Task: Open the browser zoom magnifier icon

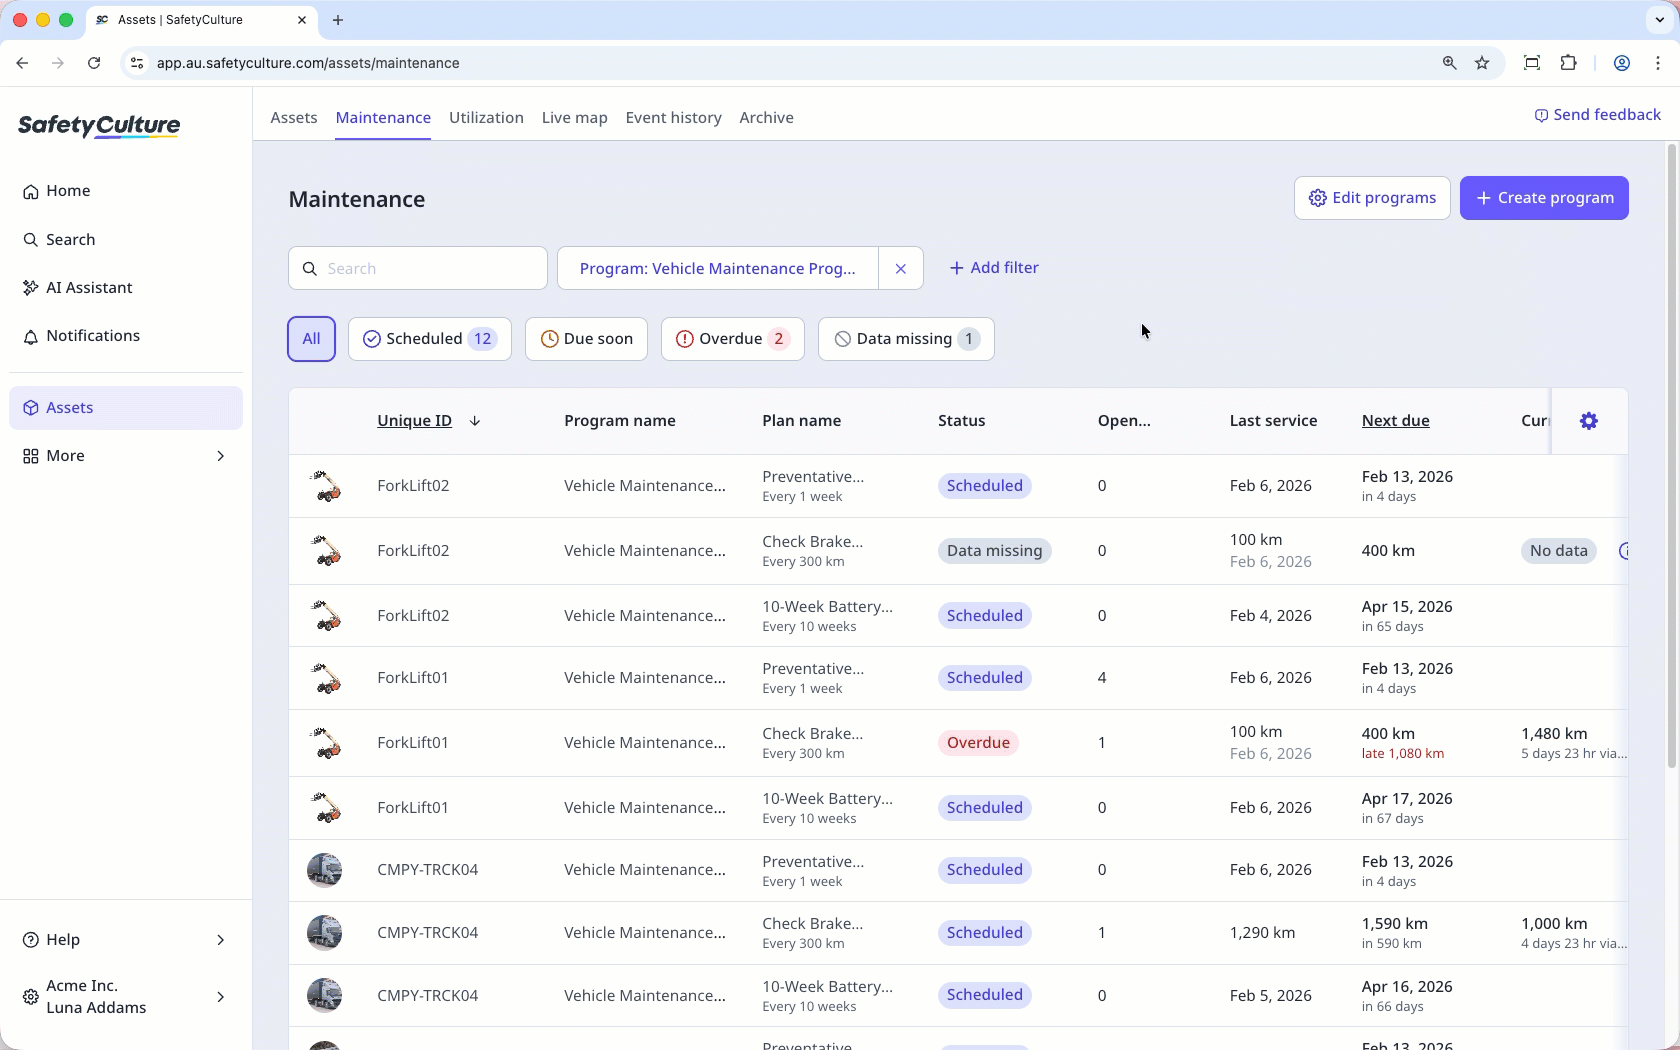Action: 1449,63
